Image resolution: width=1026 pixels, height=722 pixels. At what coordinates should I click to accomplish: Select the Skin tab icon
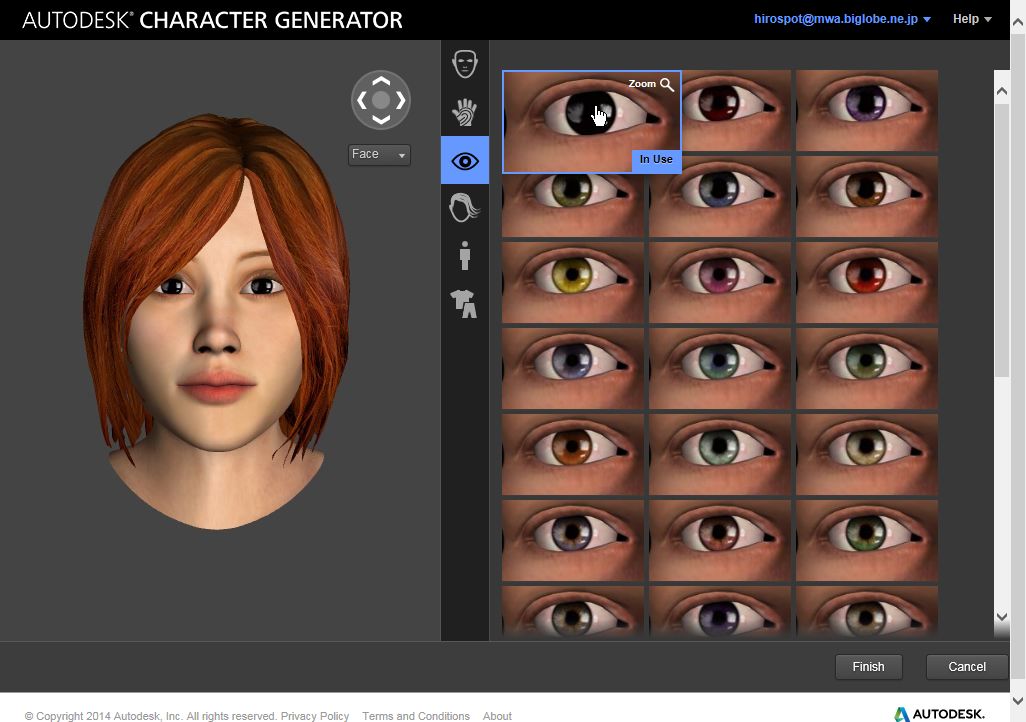pos(464,112)
